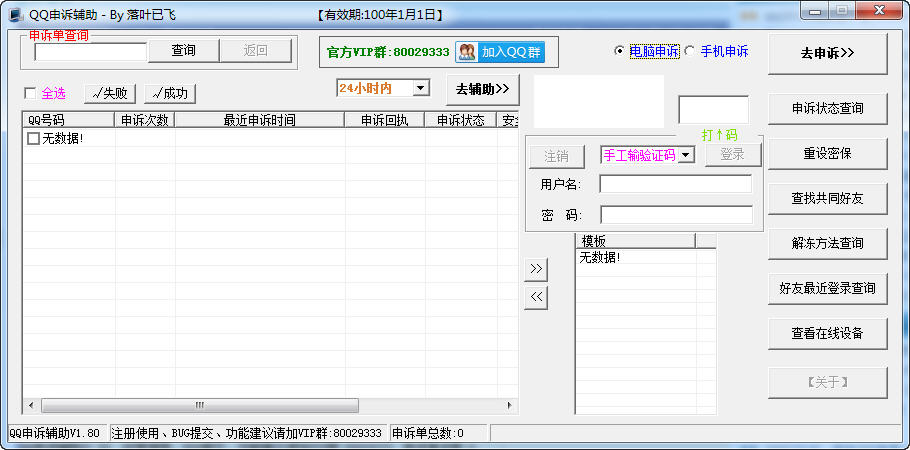Click the 查看在线设备 button
This screenshot has width=910, height=450.
[x=828, y=333]
